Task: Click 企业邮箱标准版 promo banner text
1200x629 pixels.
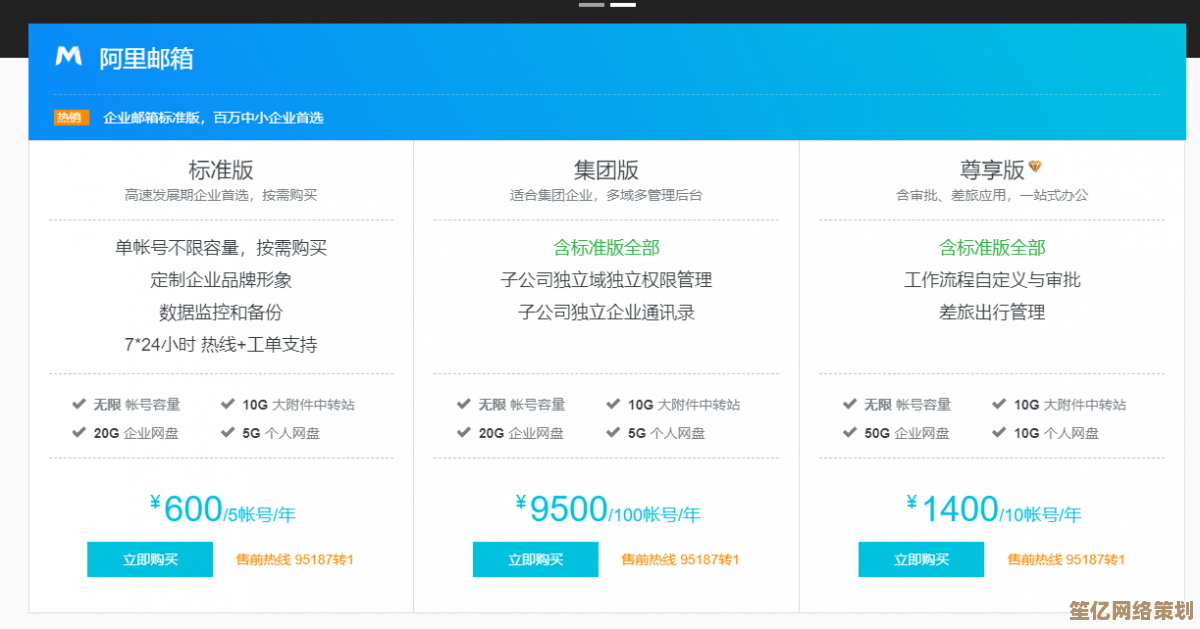Action: [213, 117]
